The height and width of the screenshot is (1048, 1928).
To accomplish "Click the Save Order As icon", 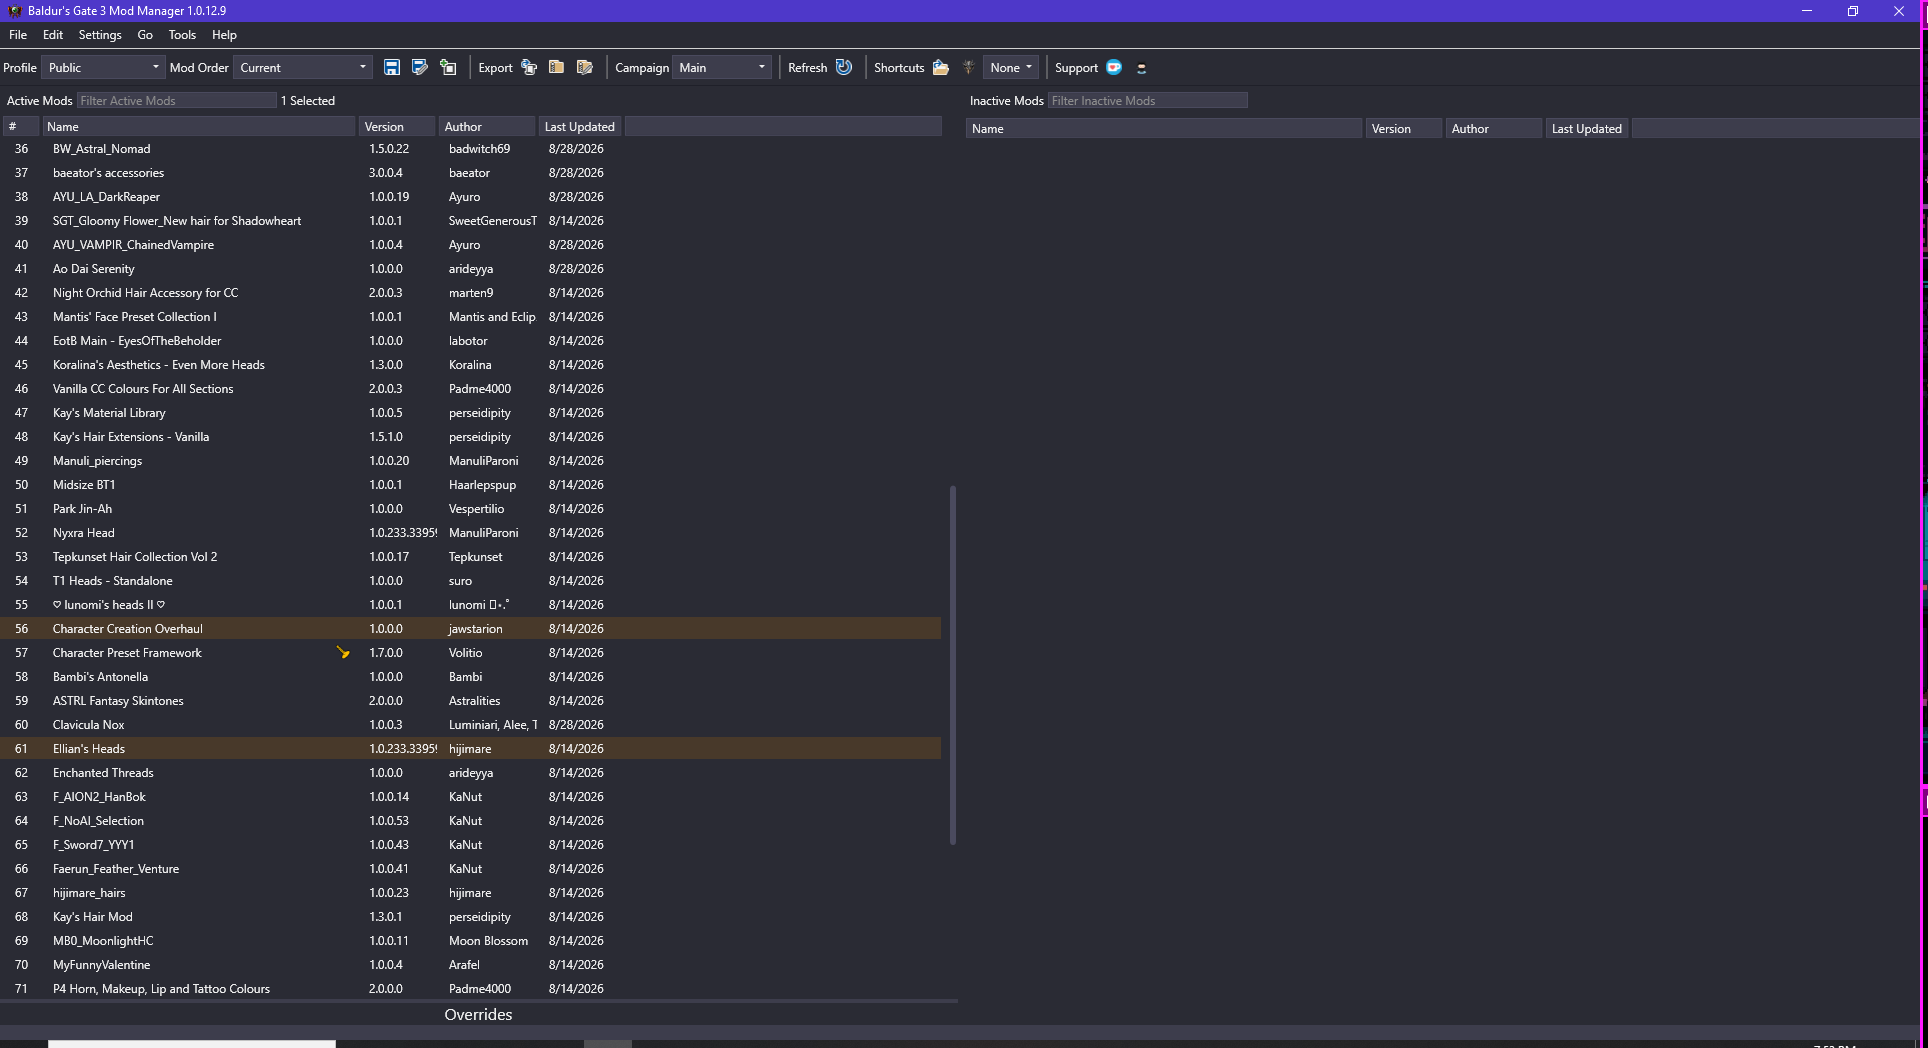I will click(x=420, y=67).
